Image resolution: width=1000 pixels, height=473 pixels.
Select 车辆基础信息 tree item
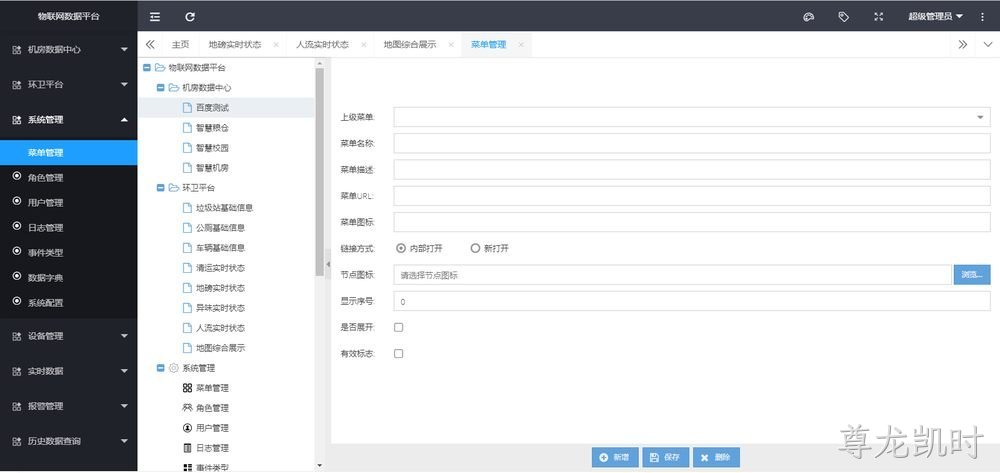(x=221, y=248)
